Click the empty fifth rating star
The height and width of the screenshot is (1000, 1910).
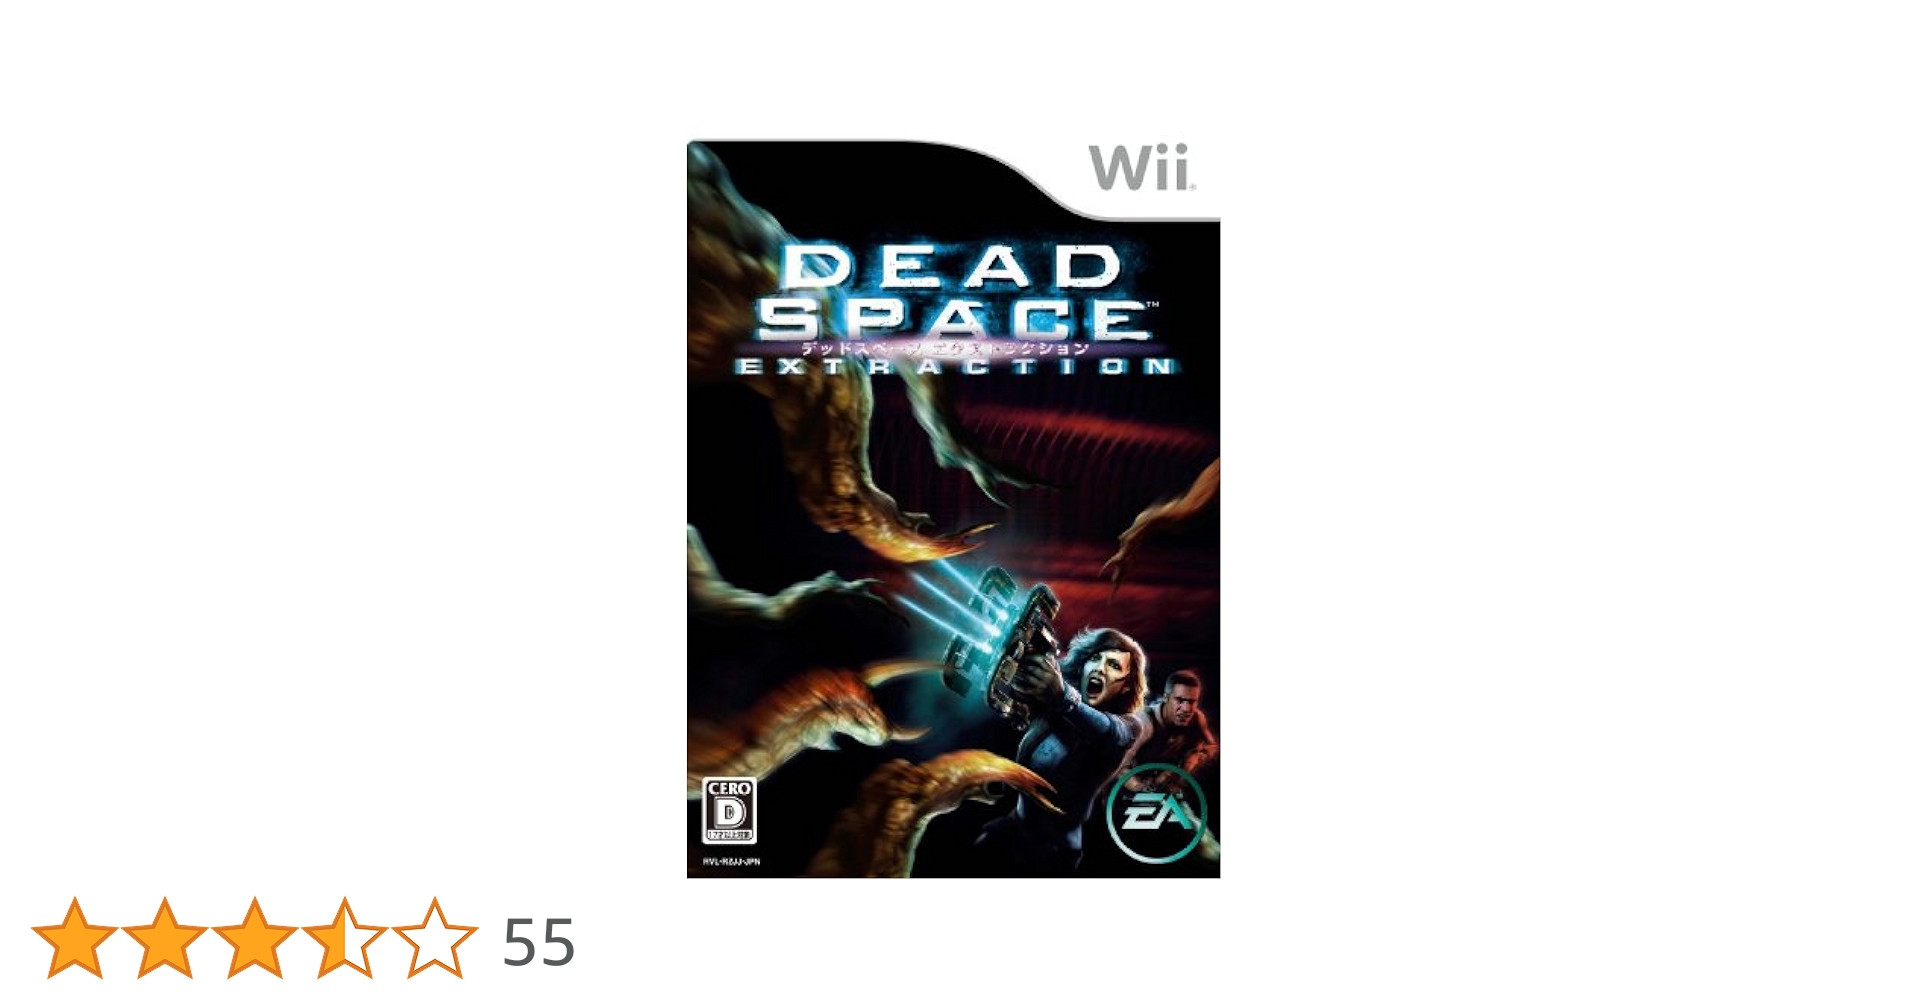(x=435, y=938)
